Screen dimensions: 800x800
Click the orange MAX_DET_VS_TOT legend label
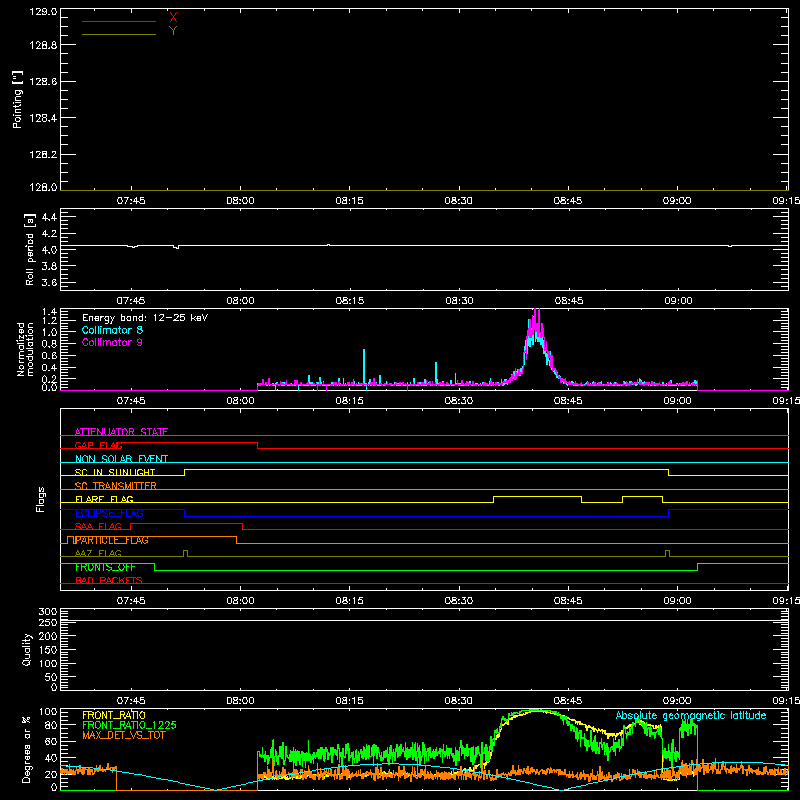coord(123,735)
